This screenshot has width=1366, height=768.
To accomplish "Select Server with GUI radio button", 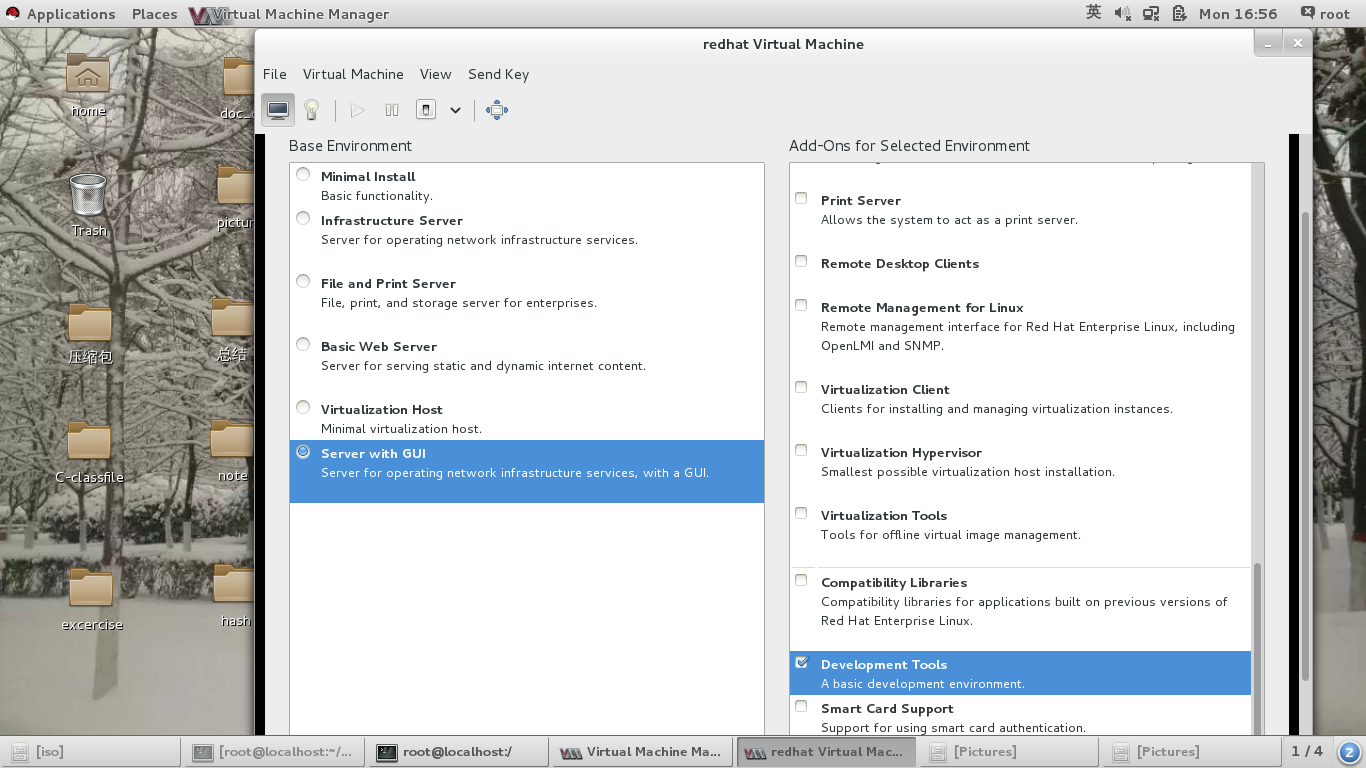I will tap(303, 452).
